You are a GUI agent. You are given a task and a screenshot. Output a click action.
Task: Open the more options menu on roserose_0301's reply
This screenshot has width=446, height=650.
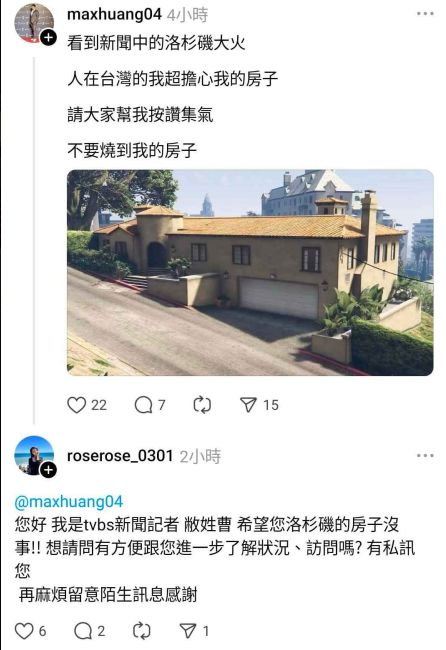point(425,456)
